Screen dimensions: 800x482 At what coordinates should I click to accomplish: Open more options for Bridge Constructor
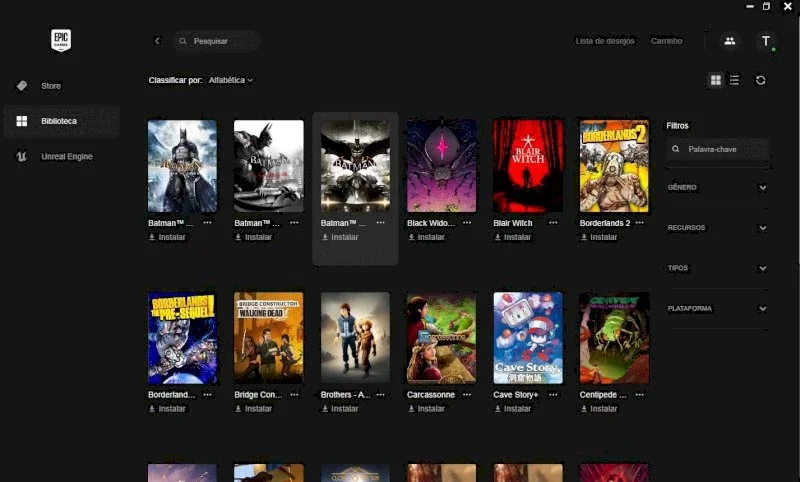pos(294,394)
